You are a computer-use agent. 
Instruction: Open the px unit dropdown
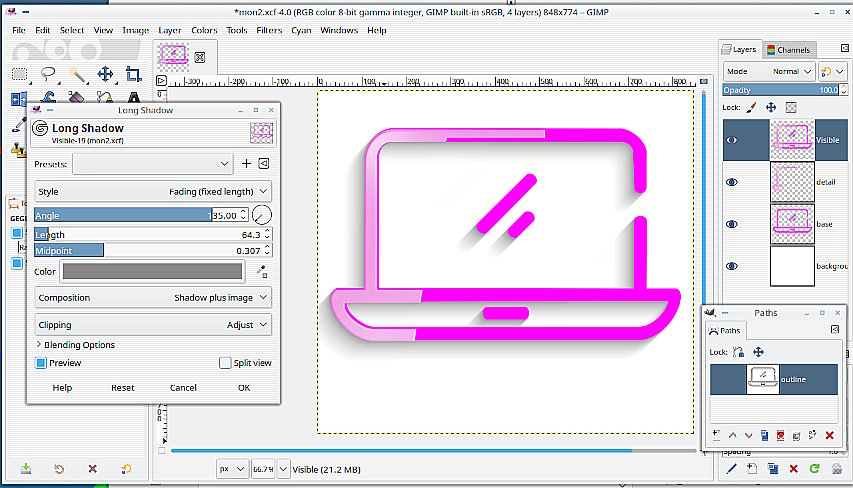232,469
